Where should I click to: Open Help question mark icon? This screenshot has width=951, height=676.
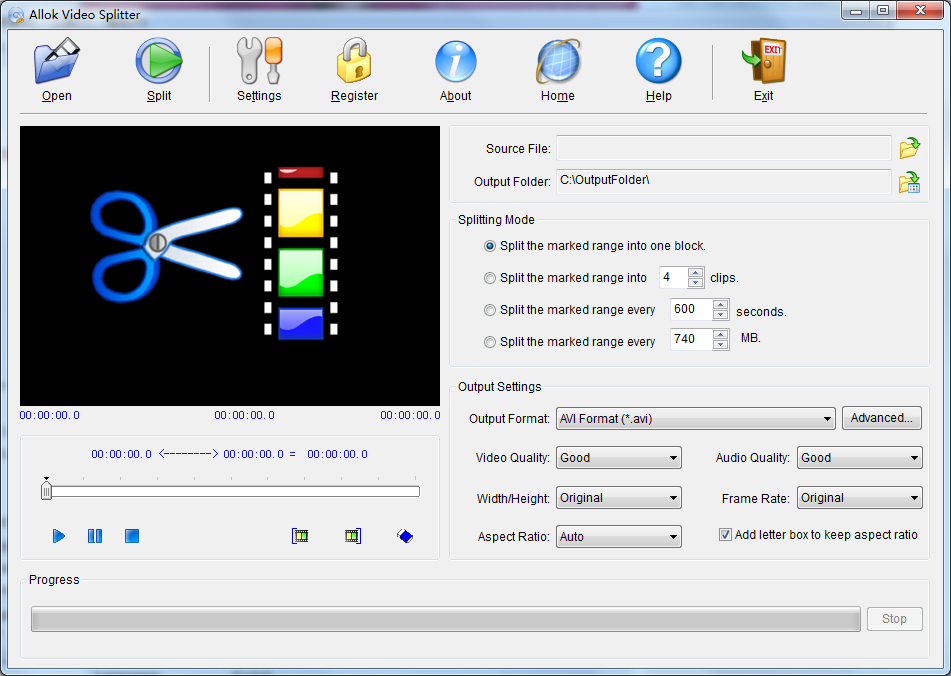(x=659, y=61)
